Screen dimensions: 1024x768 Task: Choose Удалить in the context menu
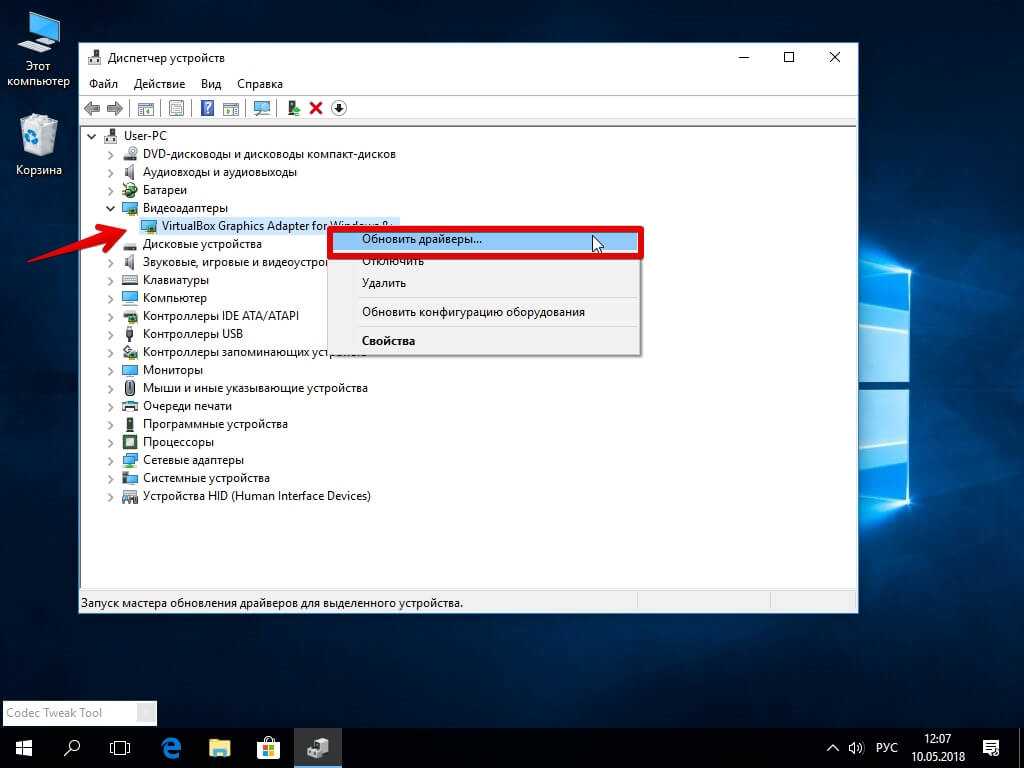point(384,283)
